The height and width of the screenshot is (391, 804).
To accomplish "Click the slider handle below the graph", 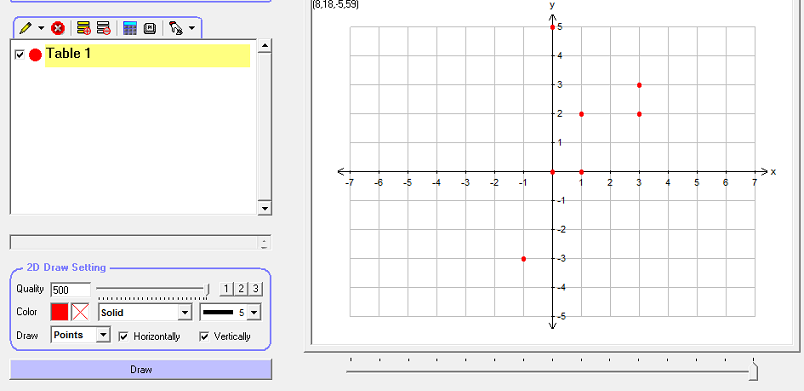I will point(753,372).
